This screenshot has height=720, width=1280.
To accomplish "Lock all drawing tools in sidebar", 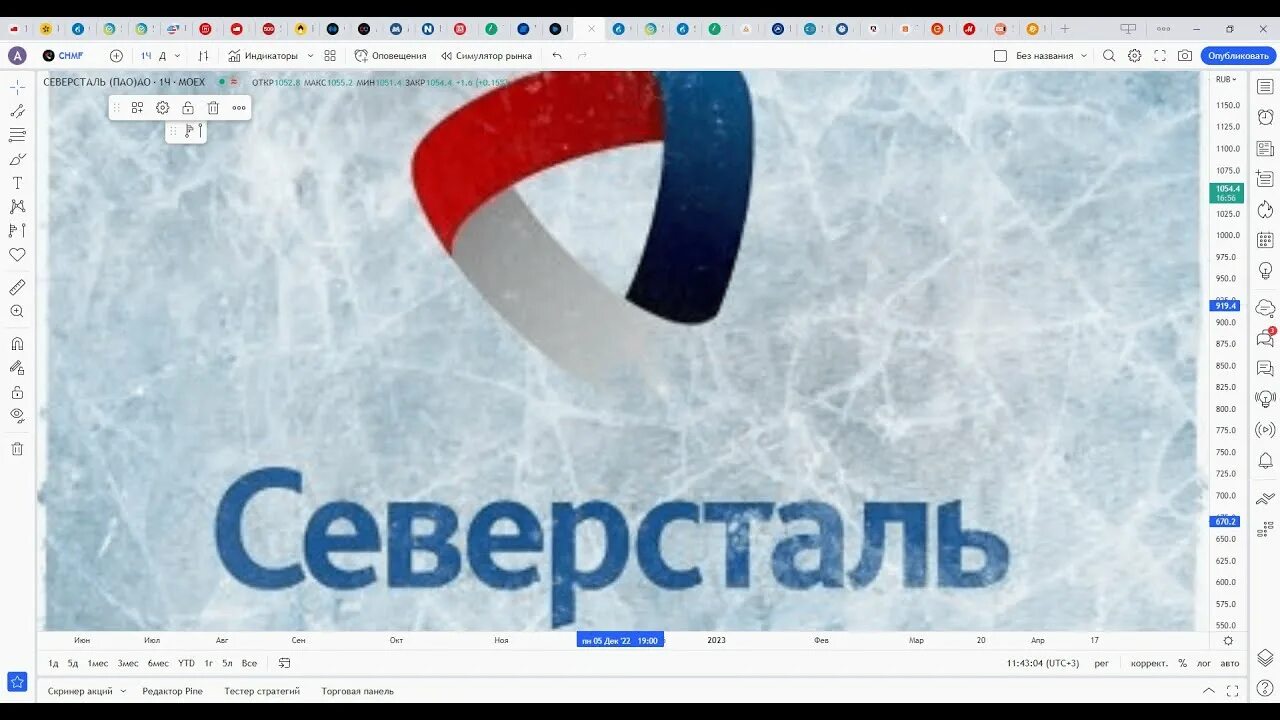I will tap(17, 392).
